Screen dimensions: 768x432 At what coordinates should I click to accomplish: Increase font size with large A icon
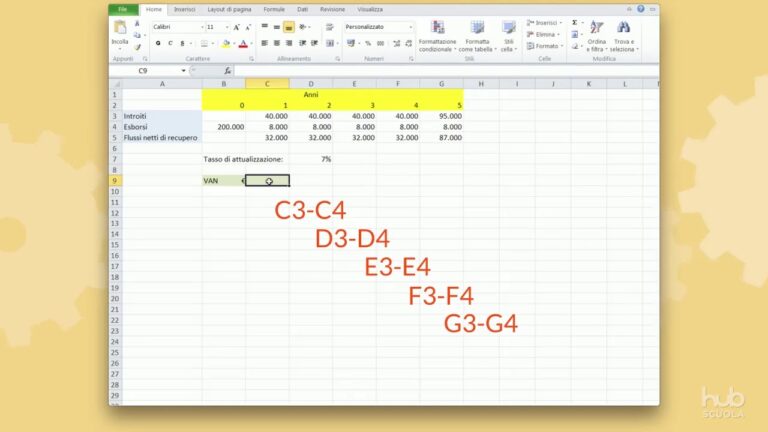pyautogui.click(x=237, y=27)
